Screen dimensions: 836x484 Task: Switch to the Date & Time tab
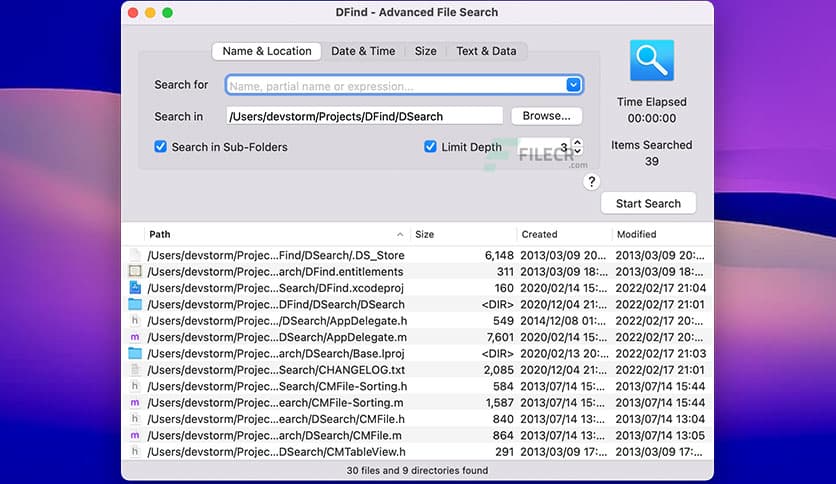[363, 51]
